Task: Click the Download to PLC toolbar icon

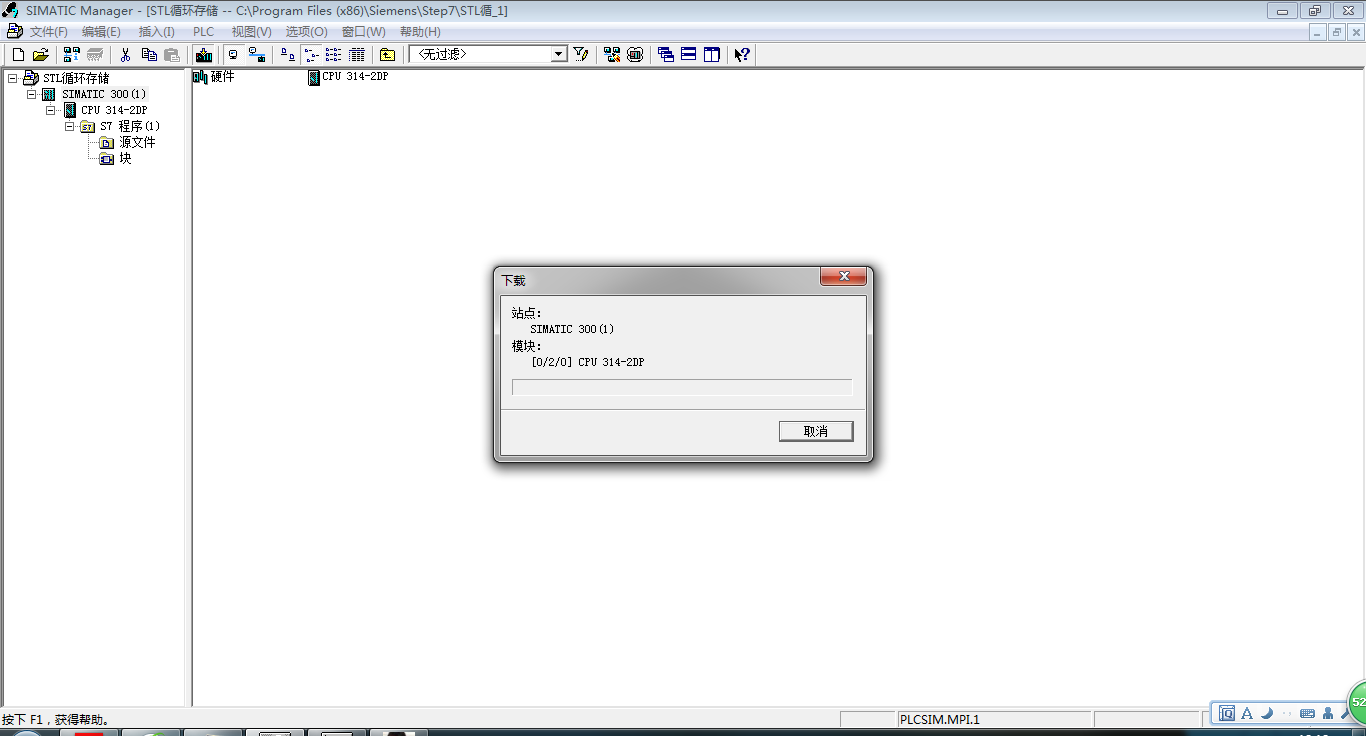Action: pos(203,55)
